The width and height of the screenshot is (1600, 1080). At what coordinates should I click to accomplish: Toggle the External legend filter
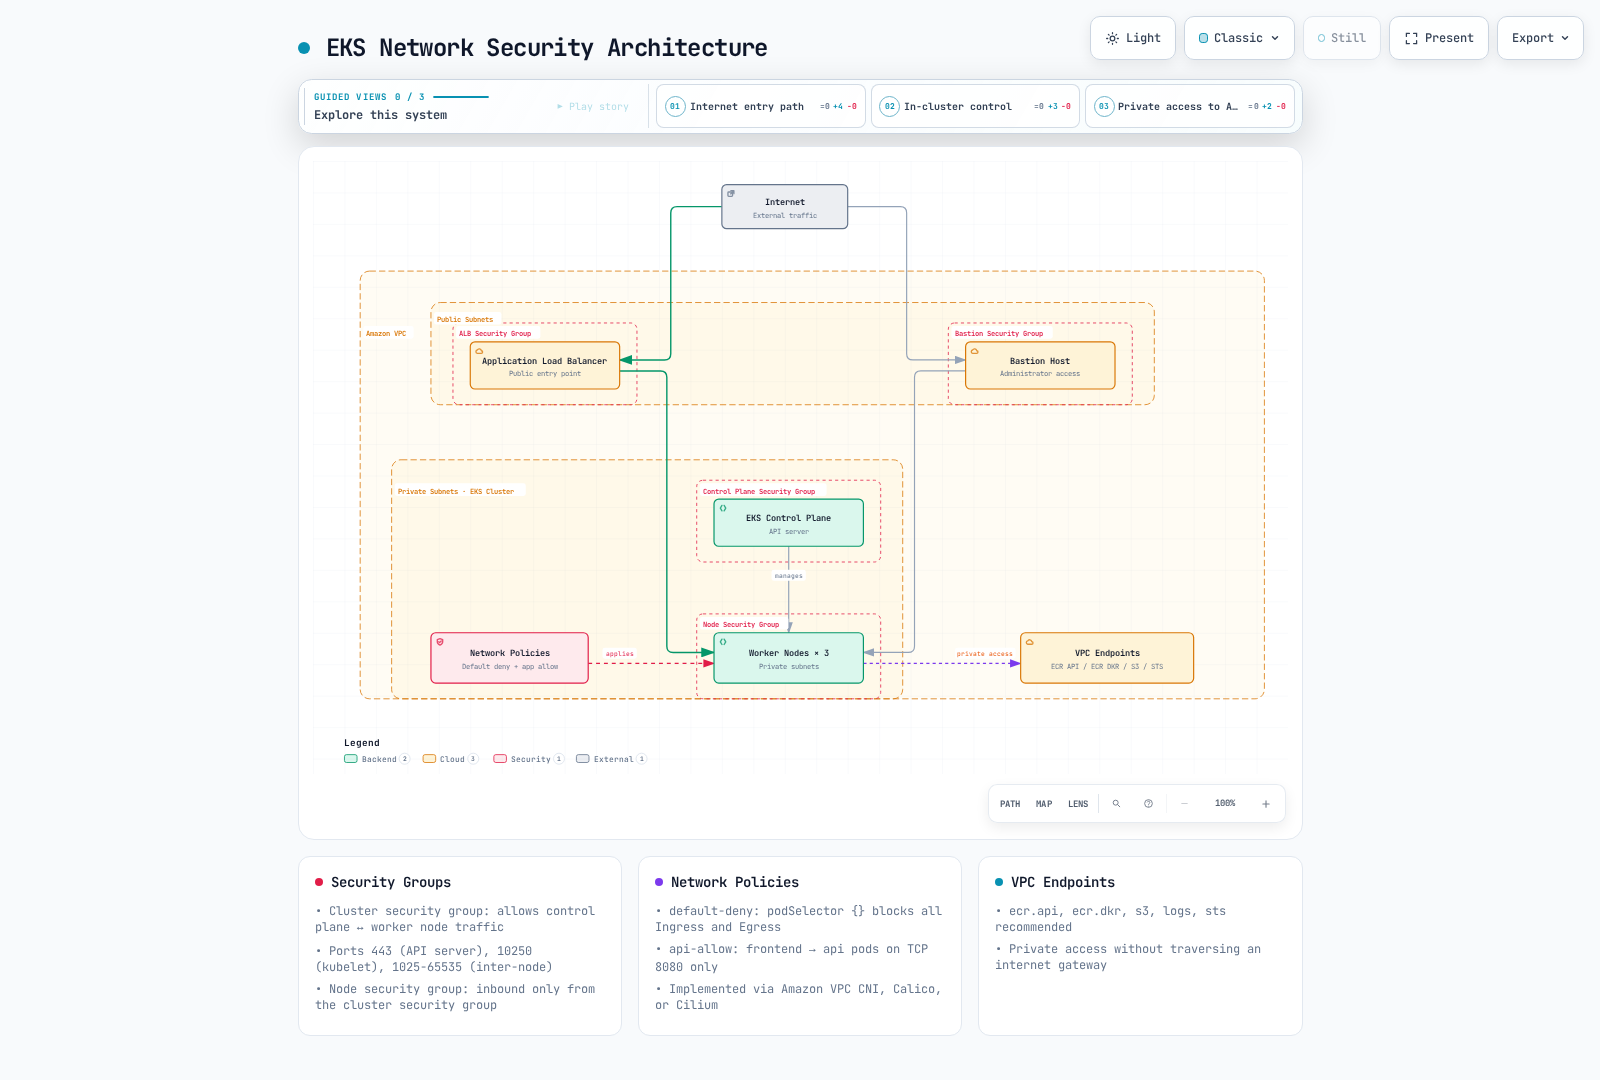point(611,759)
